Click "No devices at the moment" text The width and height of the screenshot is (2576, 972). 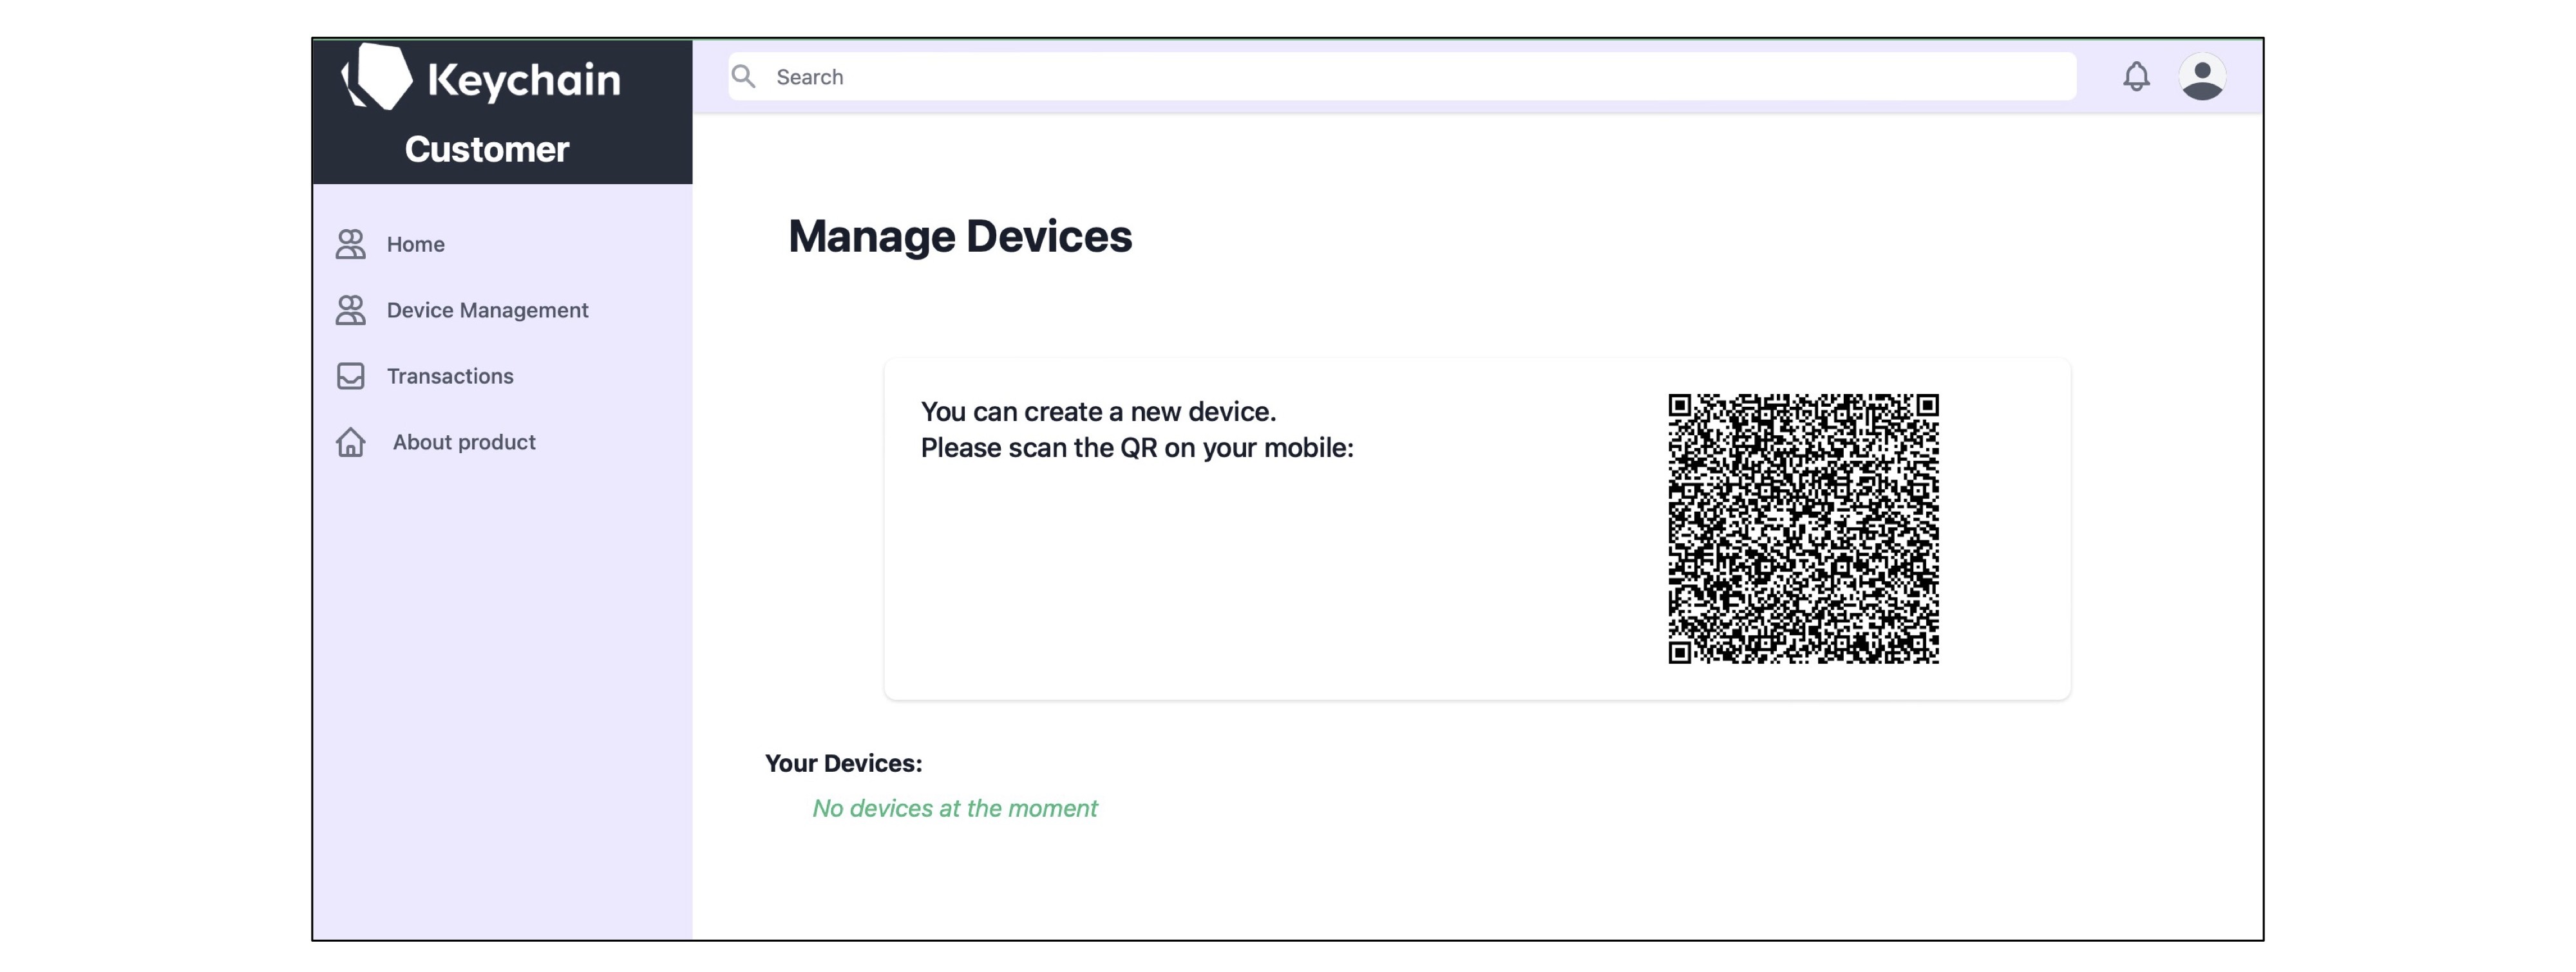(x=955, y=808)
